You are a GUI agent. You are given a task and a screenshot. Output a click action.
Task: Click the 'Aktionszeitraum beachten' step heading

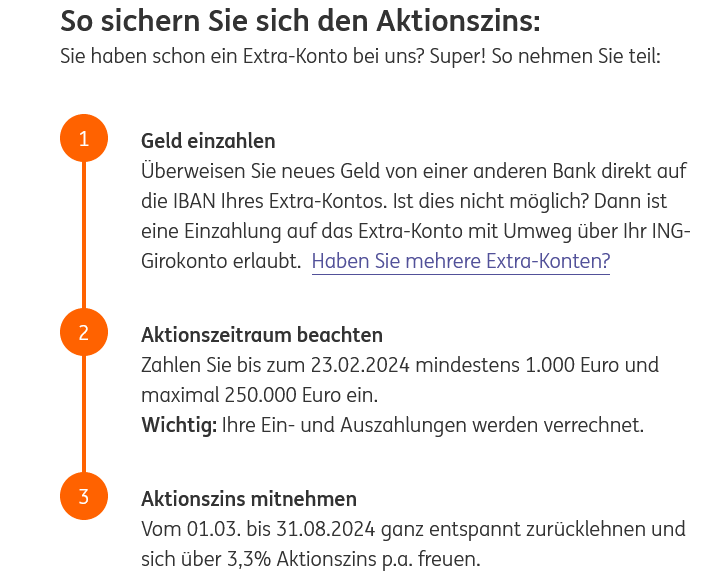click(261, 335)
